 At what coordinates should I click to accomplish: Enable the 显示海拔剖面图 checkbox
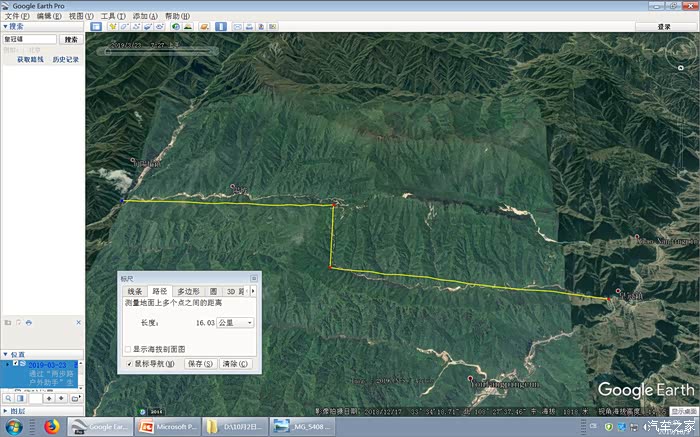coord(128,349)
